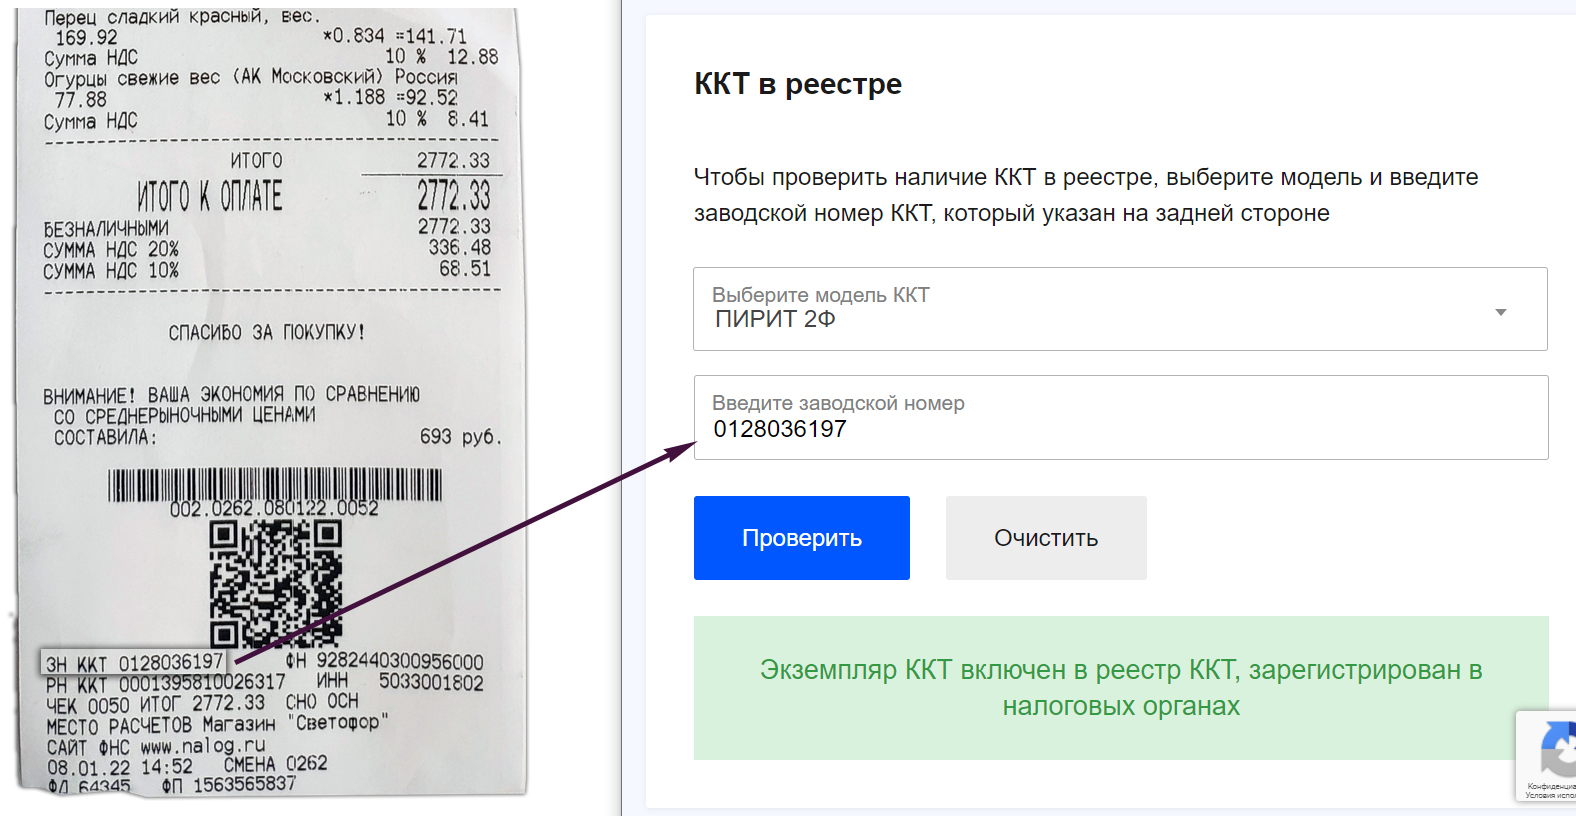Viewport: 1576px width, 816px height.
Task: Select the entered value 0128036197
Action: coord(780,428)
